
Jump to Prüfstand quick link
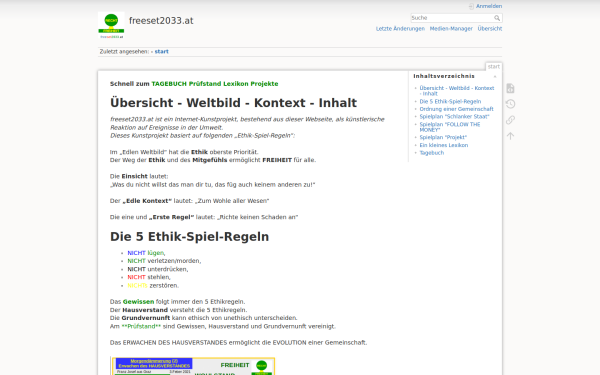pos(205,84)
